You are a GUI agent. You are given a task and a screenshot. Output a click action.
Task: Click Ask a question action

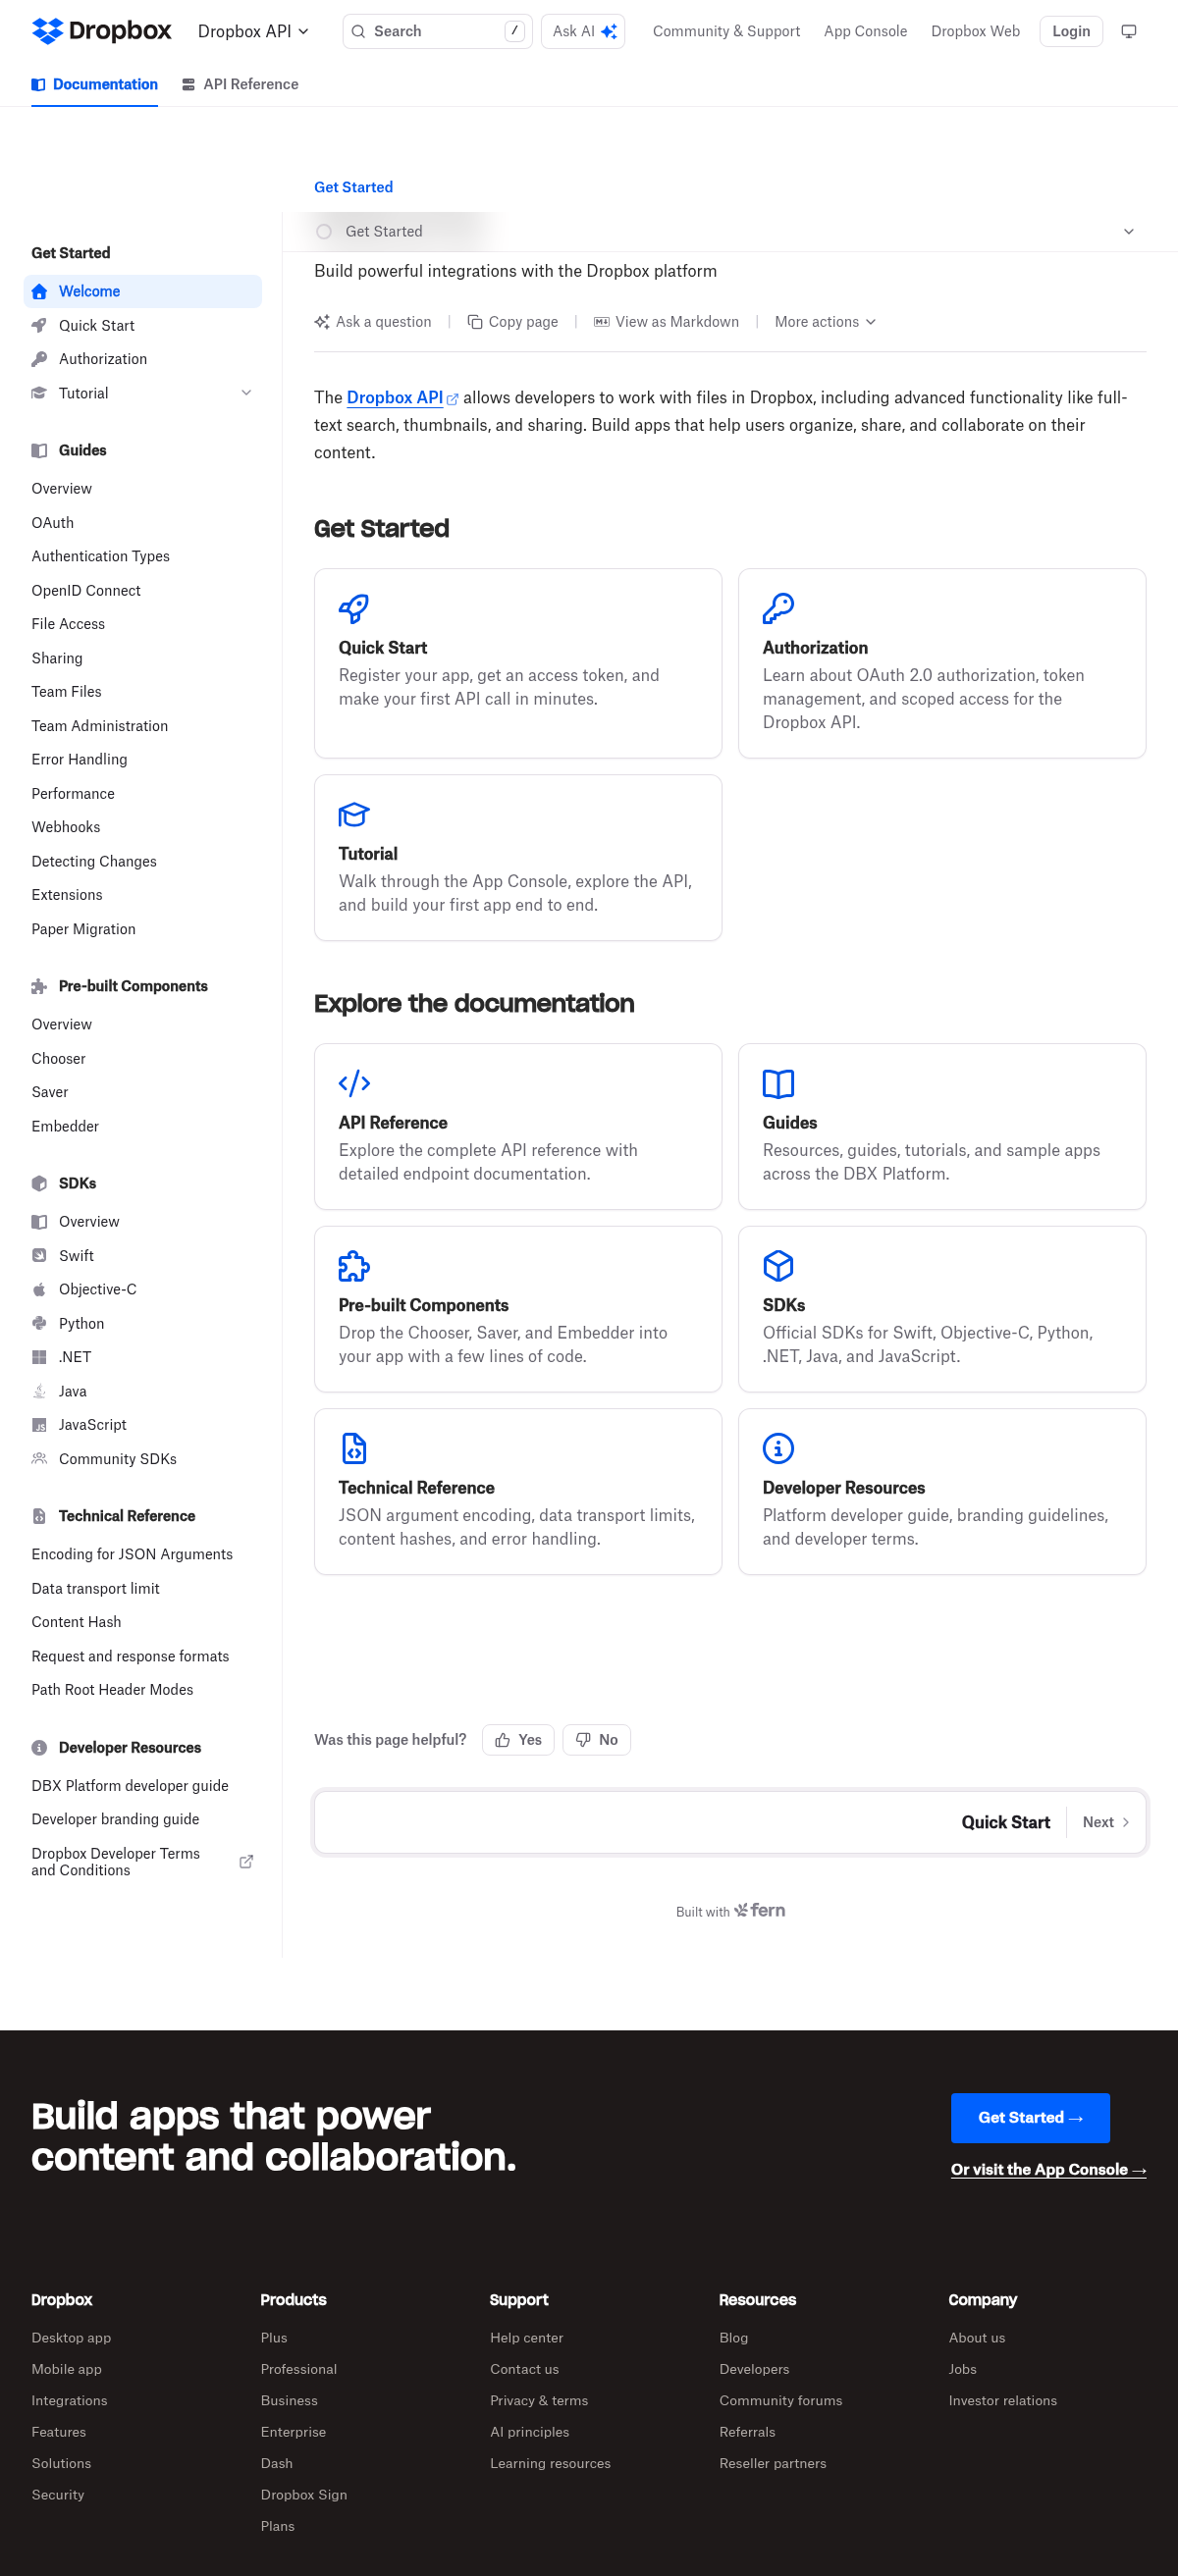373,322
